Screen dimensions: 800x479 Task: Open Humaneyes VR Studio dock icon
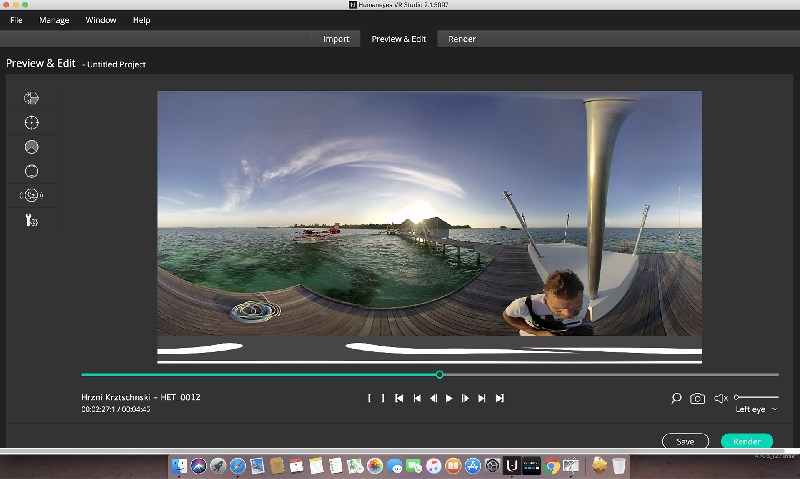(x=512, y=465)
